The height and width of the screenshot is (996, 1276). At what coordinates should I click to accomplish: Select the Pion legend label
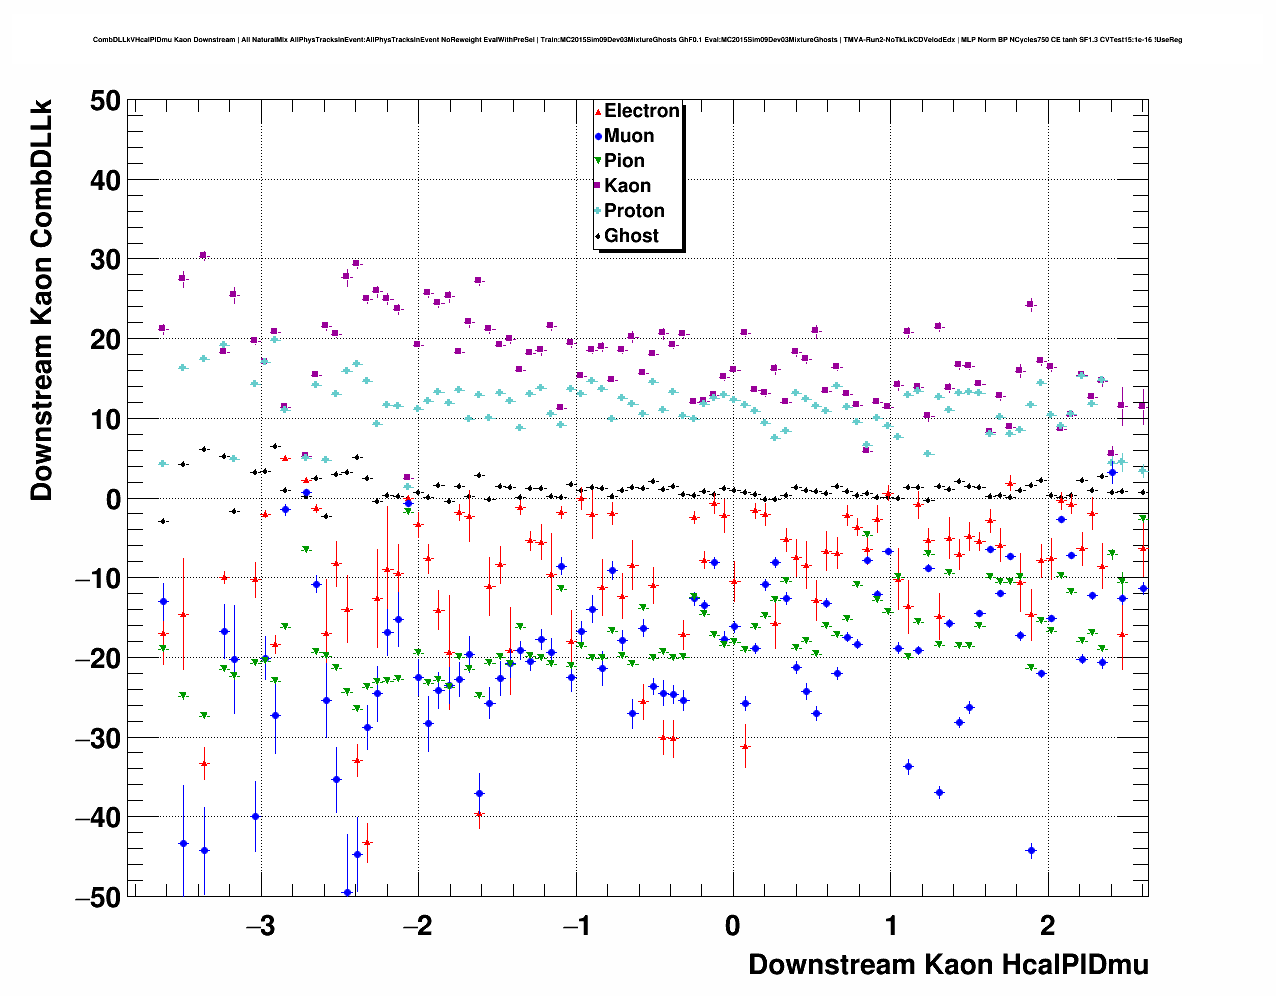(x=624, y=161)
